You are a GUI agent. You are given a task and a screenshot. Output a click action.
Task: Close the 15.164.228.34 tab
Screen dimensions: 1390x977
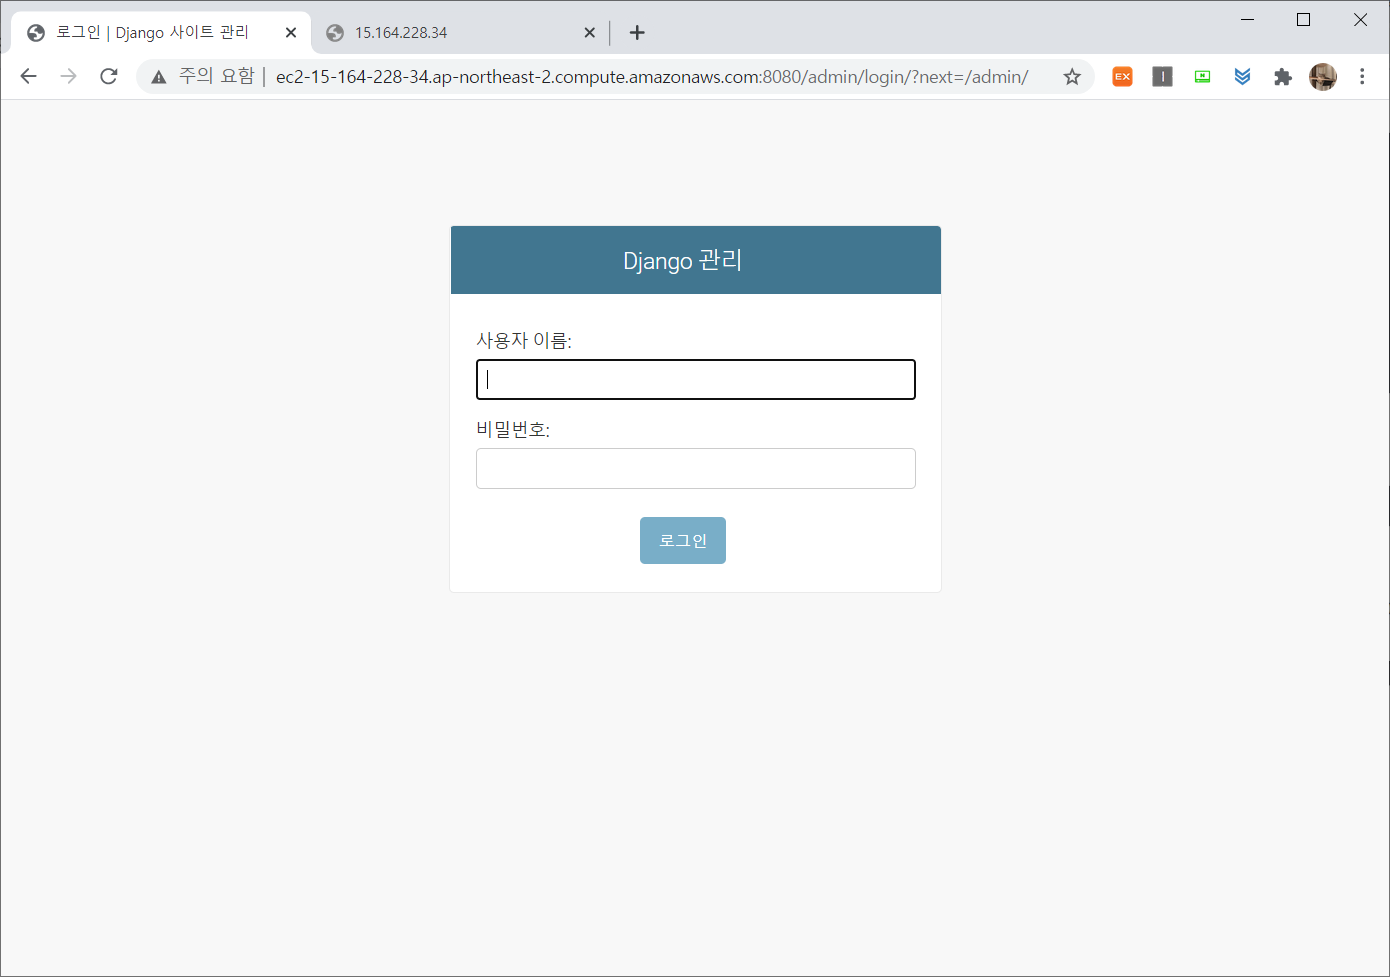coord(589,33)
